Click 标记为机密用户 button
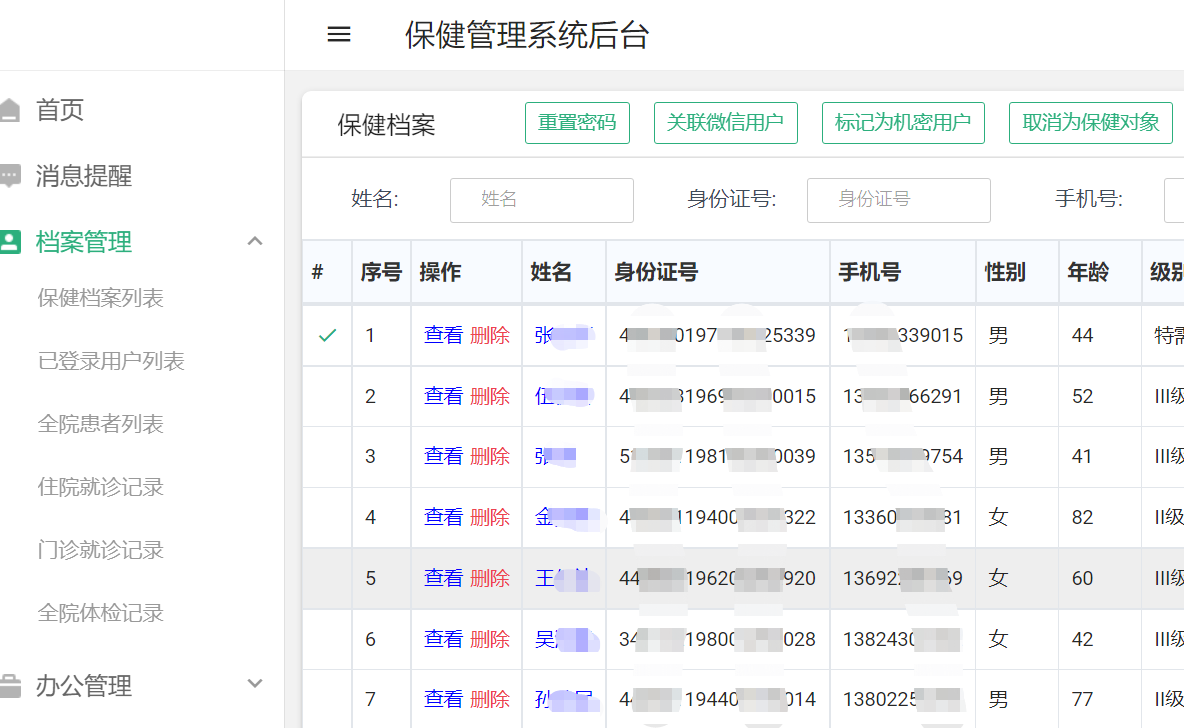Viewport: 1184px width, 728px height. pos(902,123)
